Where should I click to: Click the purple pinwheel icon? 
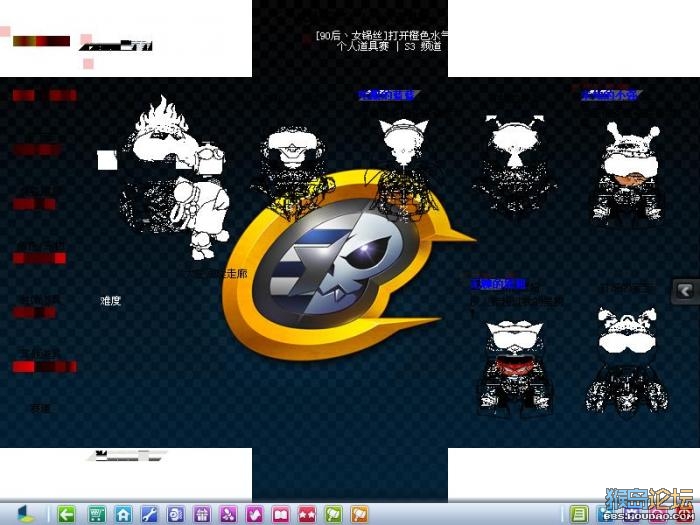coord(228,514)
